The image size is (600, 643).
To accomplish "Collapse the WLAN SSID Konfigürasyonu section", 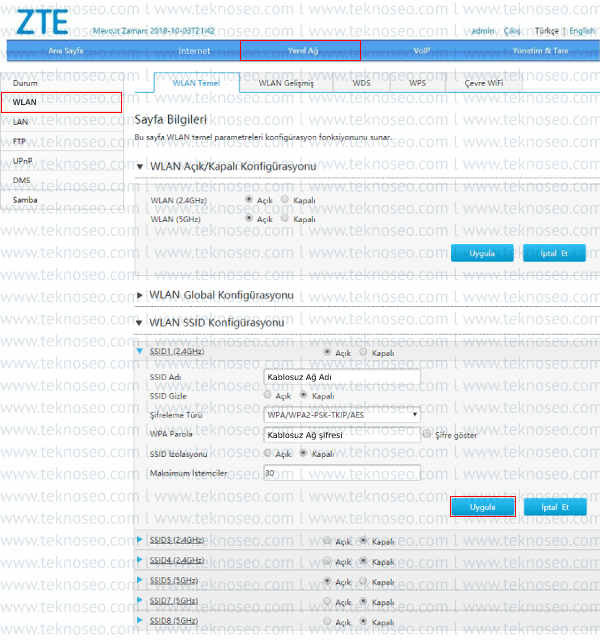I will 139,323.
